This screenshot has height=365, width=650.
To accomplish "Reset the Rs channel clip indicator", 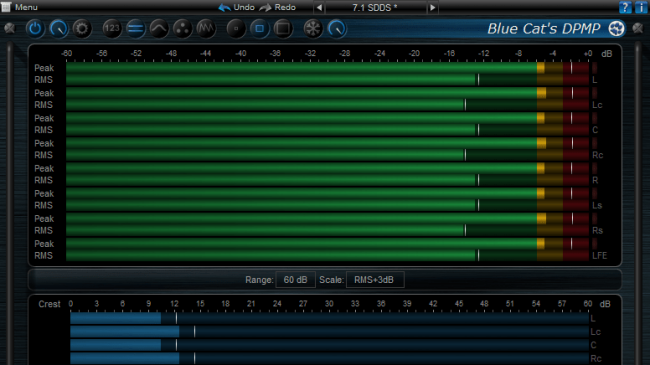I will pos(594,219).
